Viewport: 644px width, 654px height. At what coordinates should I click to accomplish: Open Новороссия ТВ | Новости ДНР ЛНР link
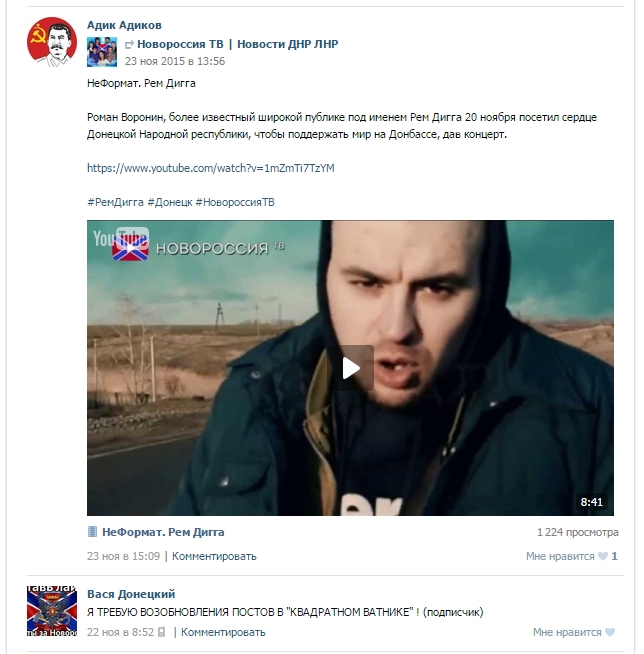click(x=238, y=44)
